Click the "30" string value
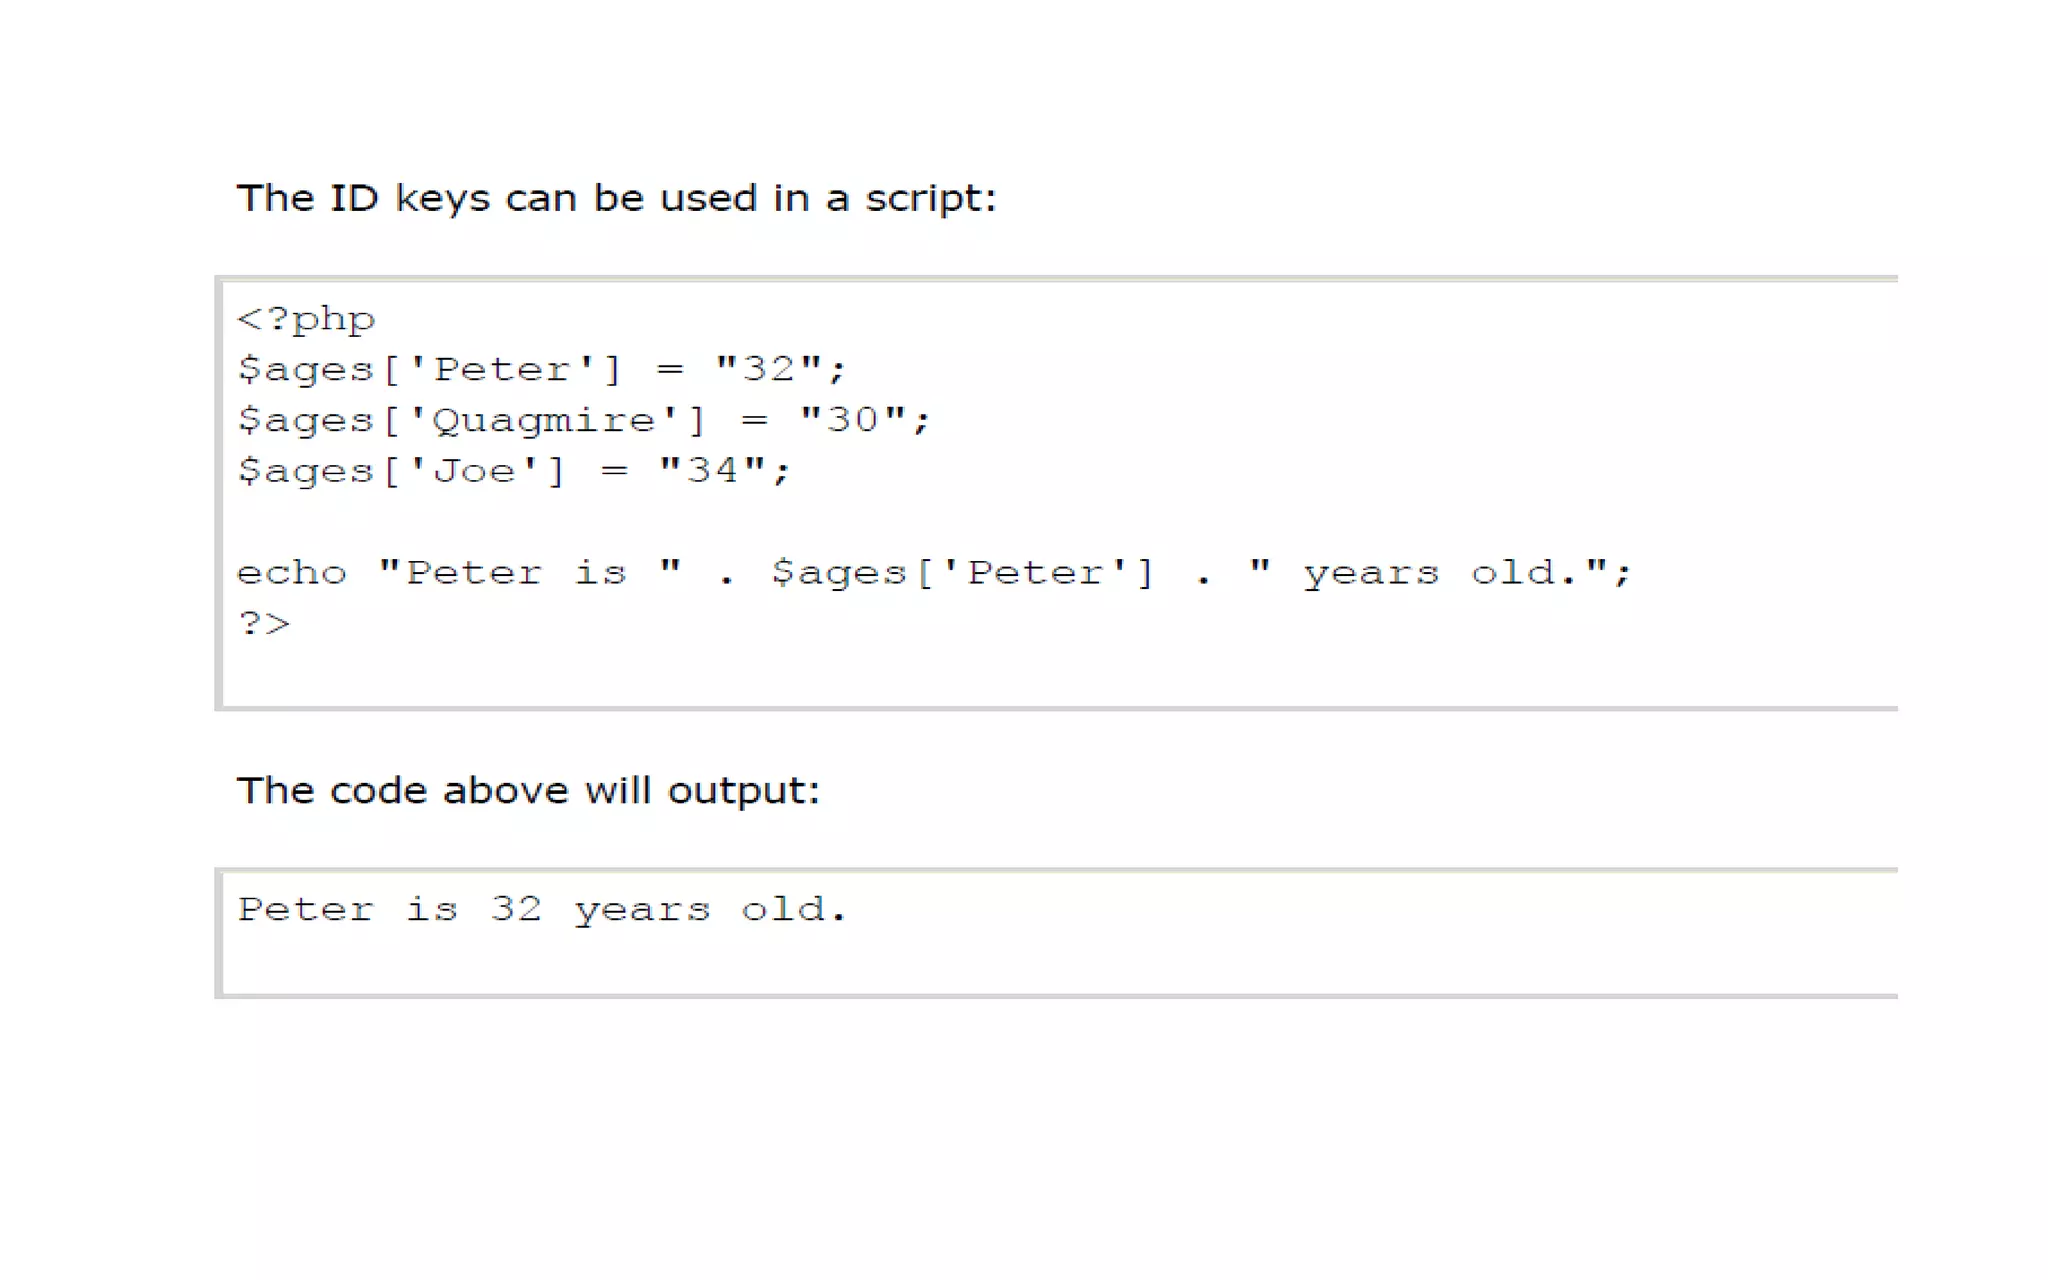 click(x=852, y=420)
